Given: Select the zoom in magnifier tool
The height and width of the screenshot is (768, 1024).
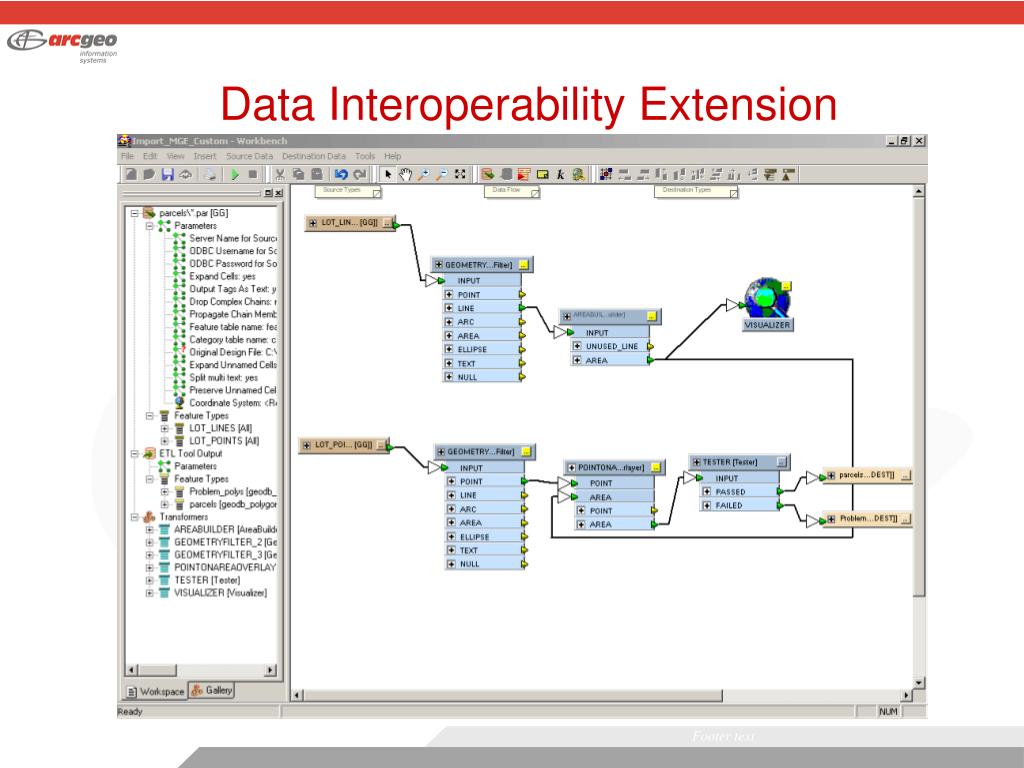Looking at the screenshot, I should (x=424, y=174).
